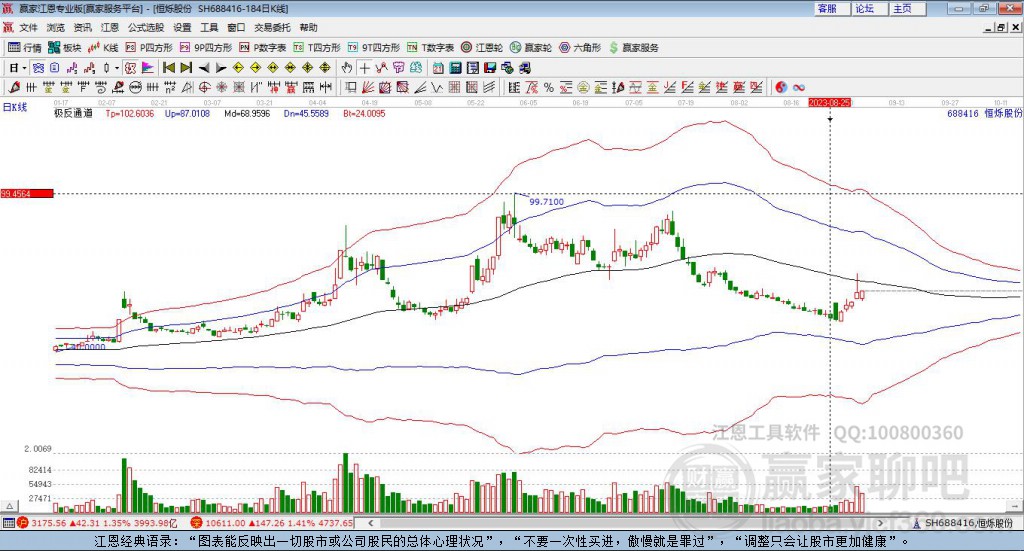Open the 文件 menu
The image size is (1024, 551).
(x=28, y=27)
